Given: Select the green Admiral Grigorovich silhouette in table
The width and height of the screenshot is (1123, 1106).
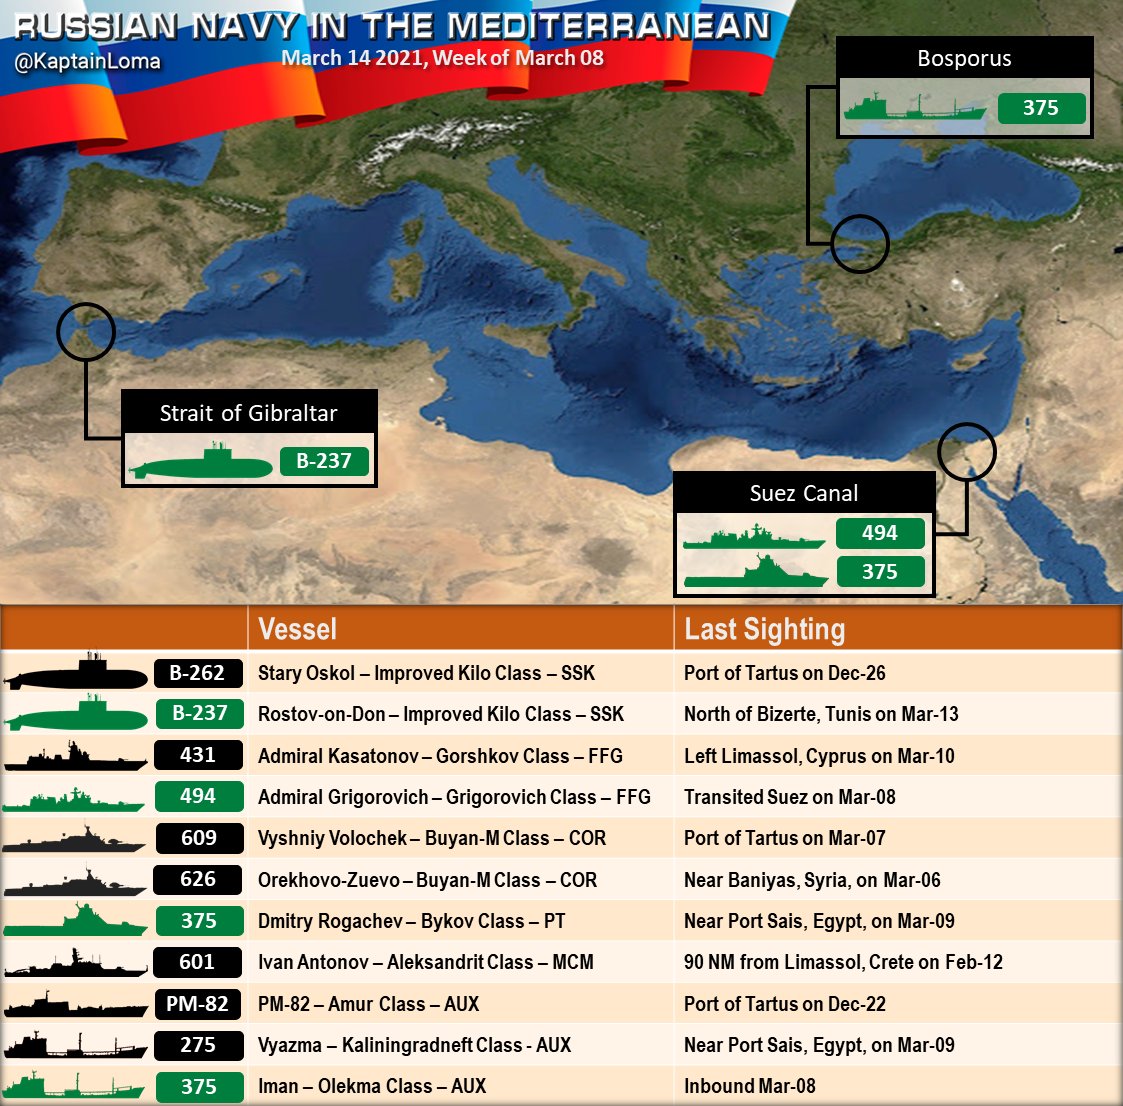Looking at the screenshot, I should (74, 799).
